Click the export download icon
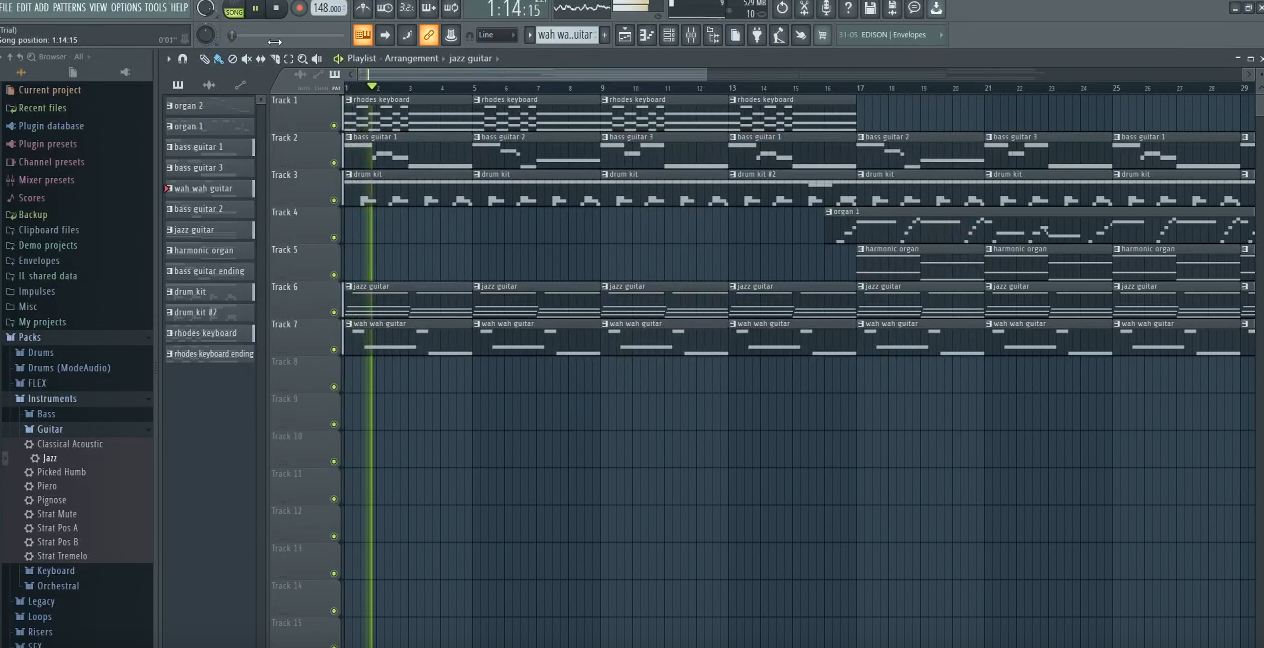Viewport: 1264px width, 648px height. tap(936, 8)
